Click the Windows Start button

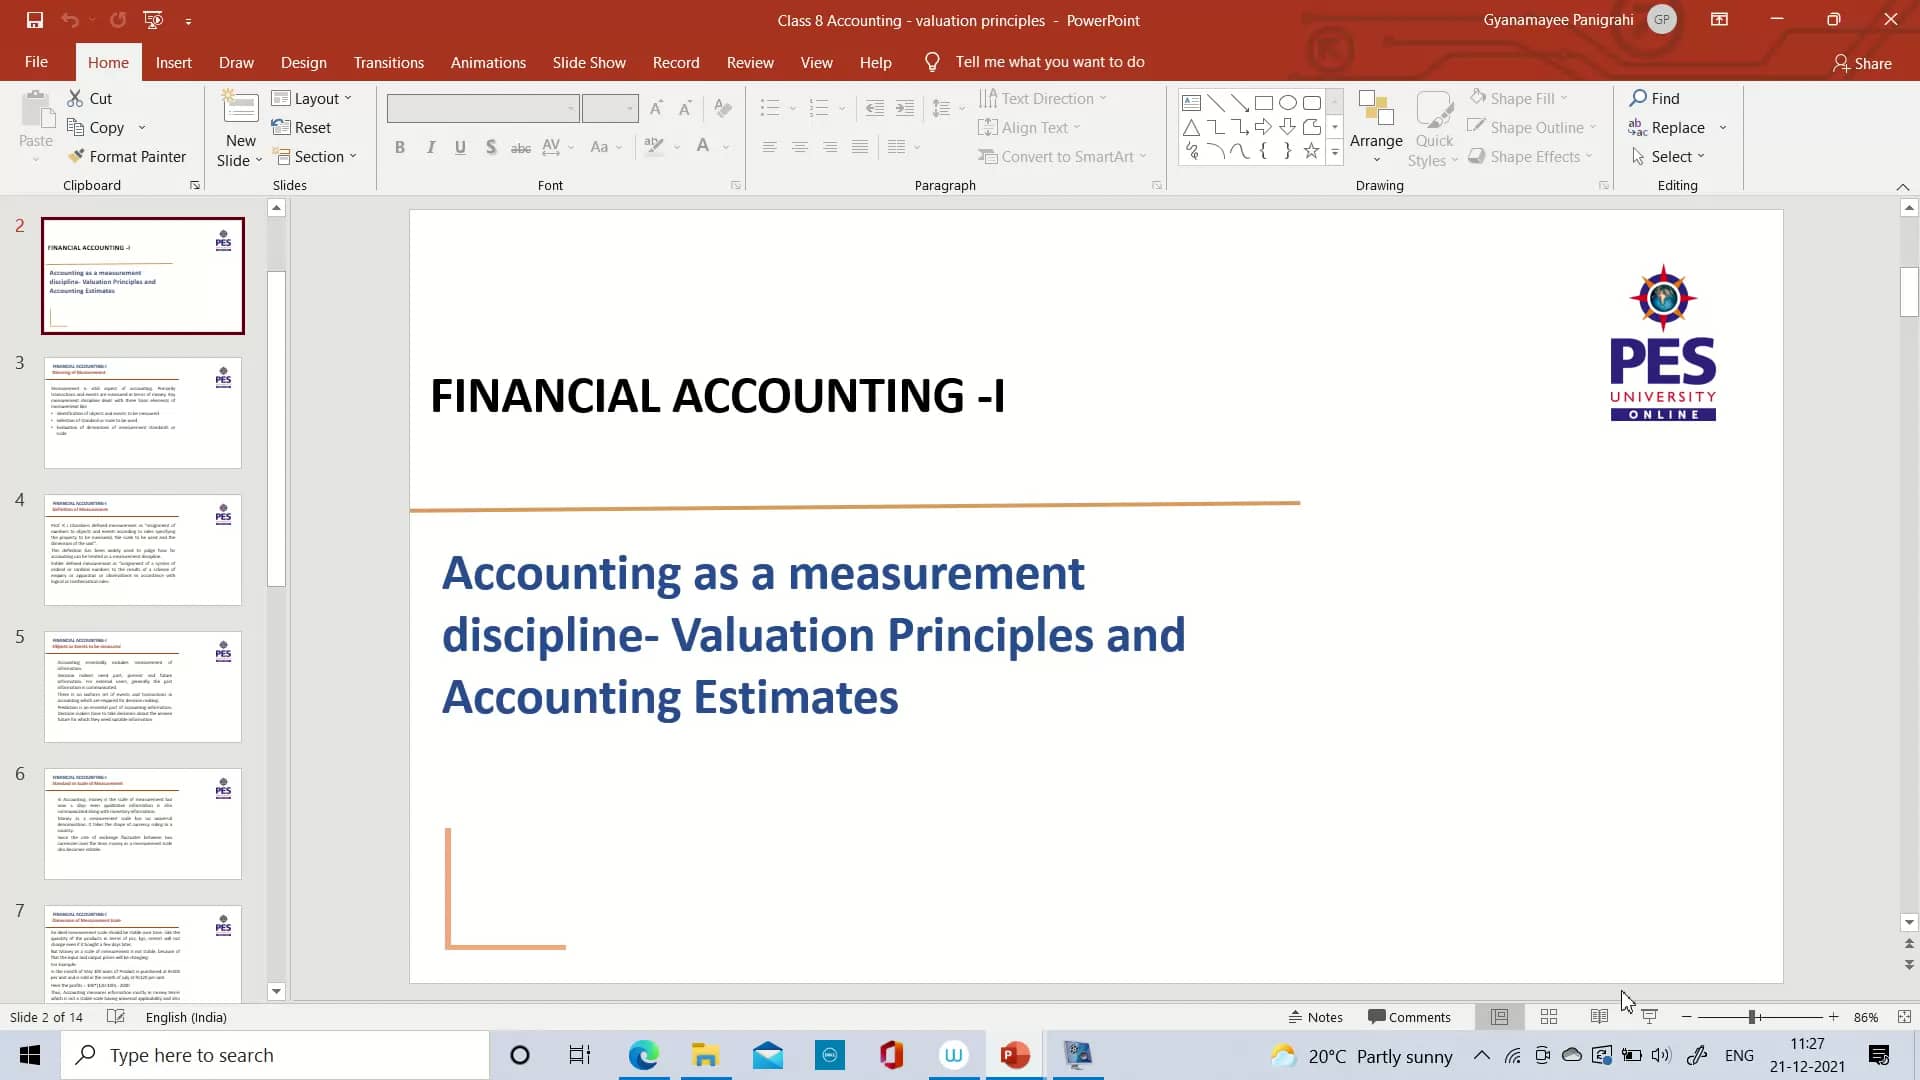click(x=30, y=1055)
